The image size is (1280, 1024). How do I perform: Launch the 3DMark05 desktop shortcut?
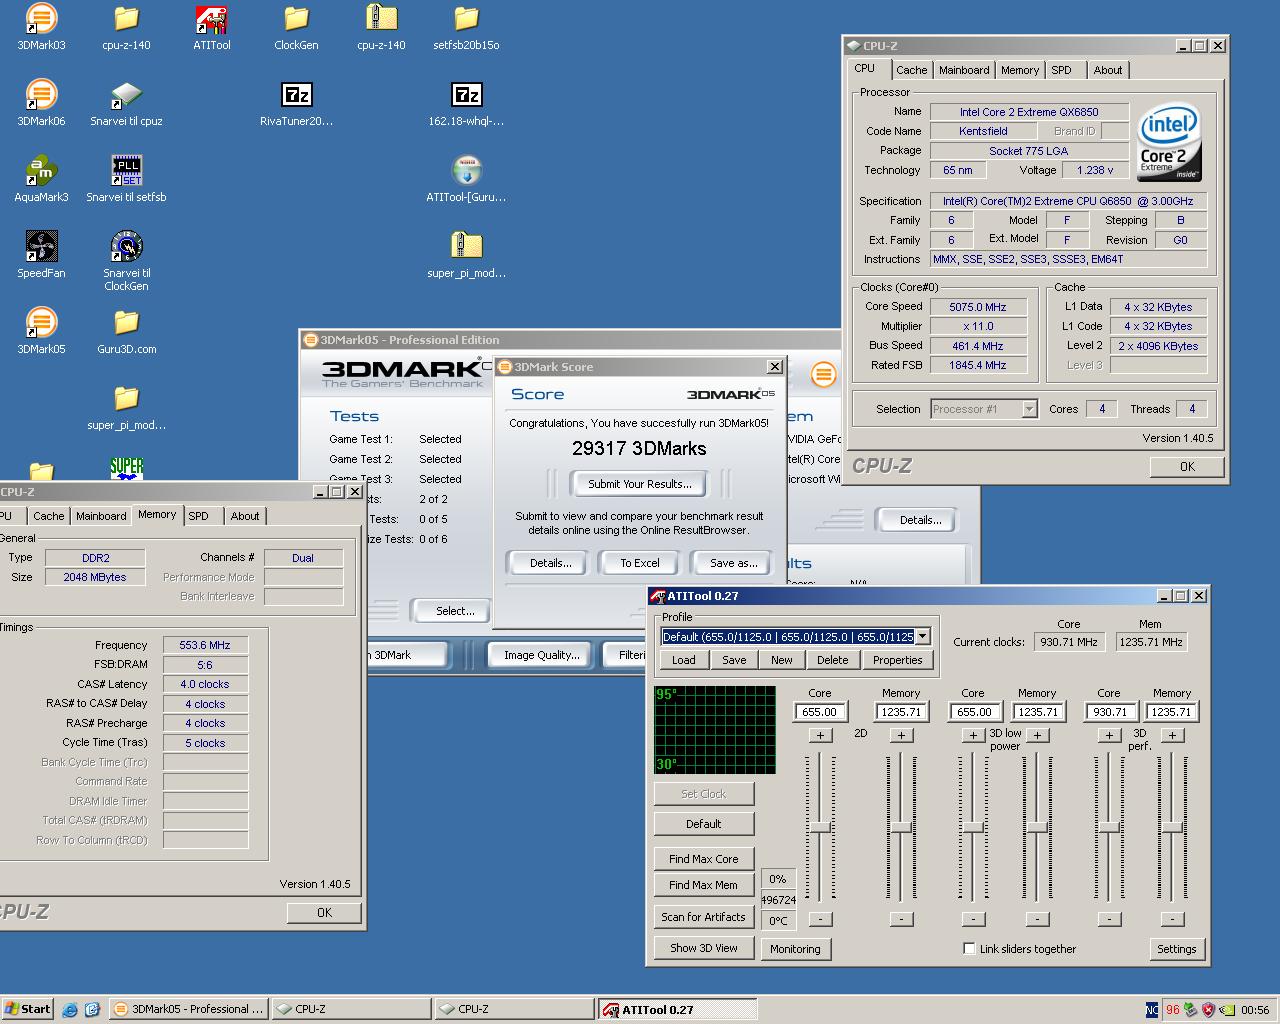coord(41,331)
